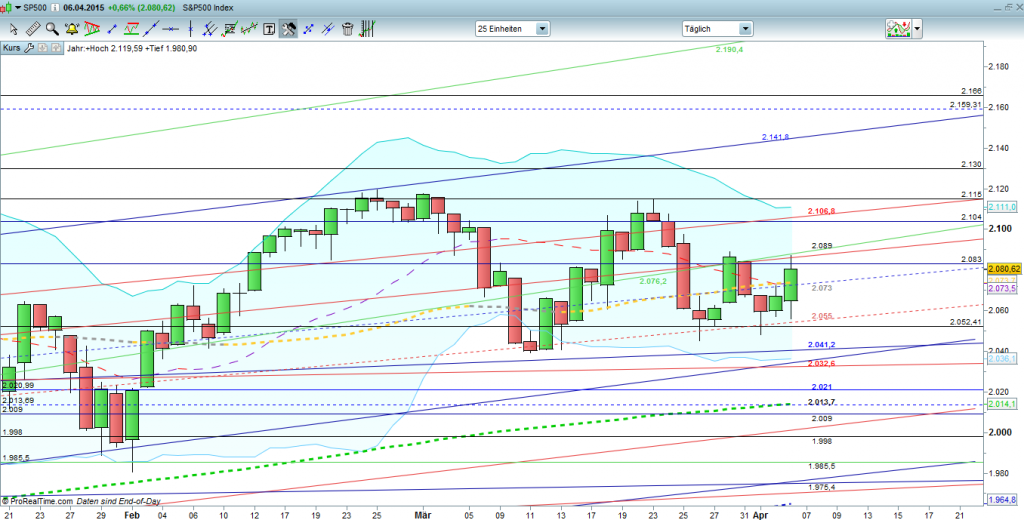Click the Apr month marker on time axis
1024x520 pixels.
761,515
